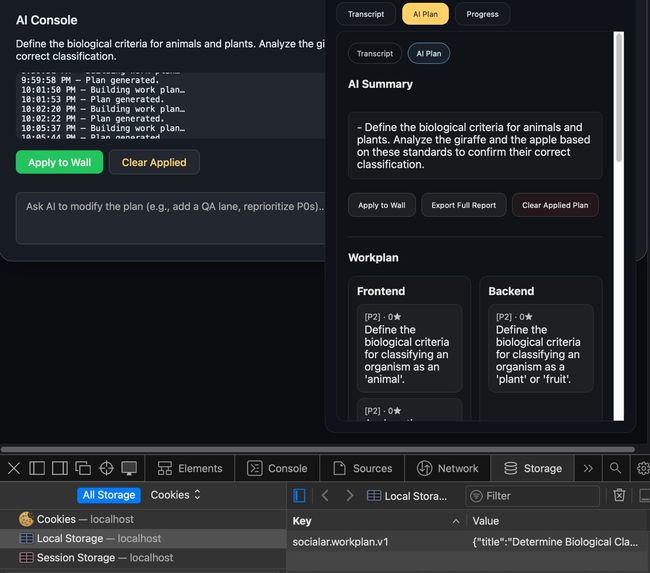The image size is (650, 573).
Task: Open the Sources tab
Action: coord(363,469)
